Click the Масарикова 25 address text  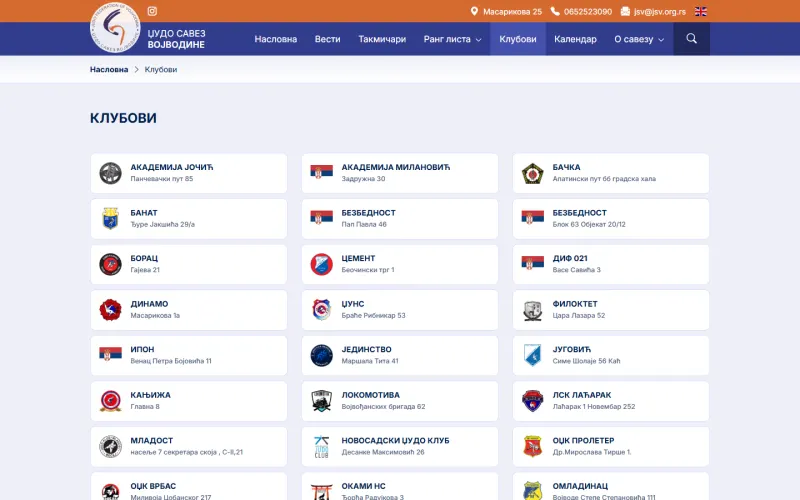[512, 11]
